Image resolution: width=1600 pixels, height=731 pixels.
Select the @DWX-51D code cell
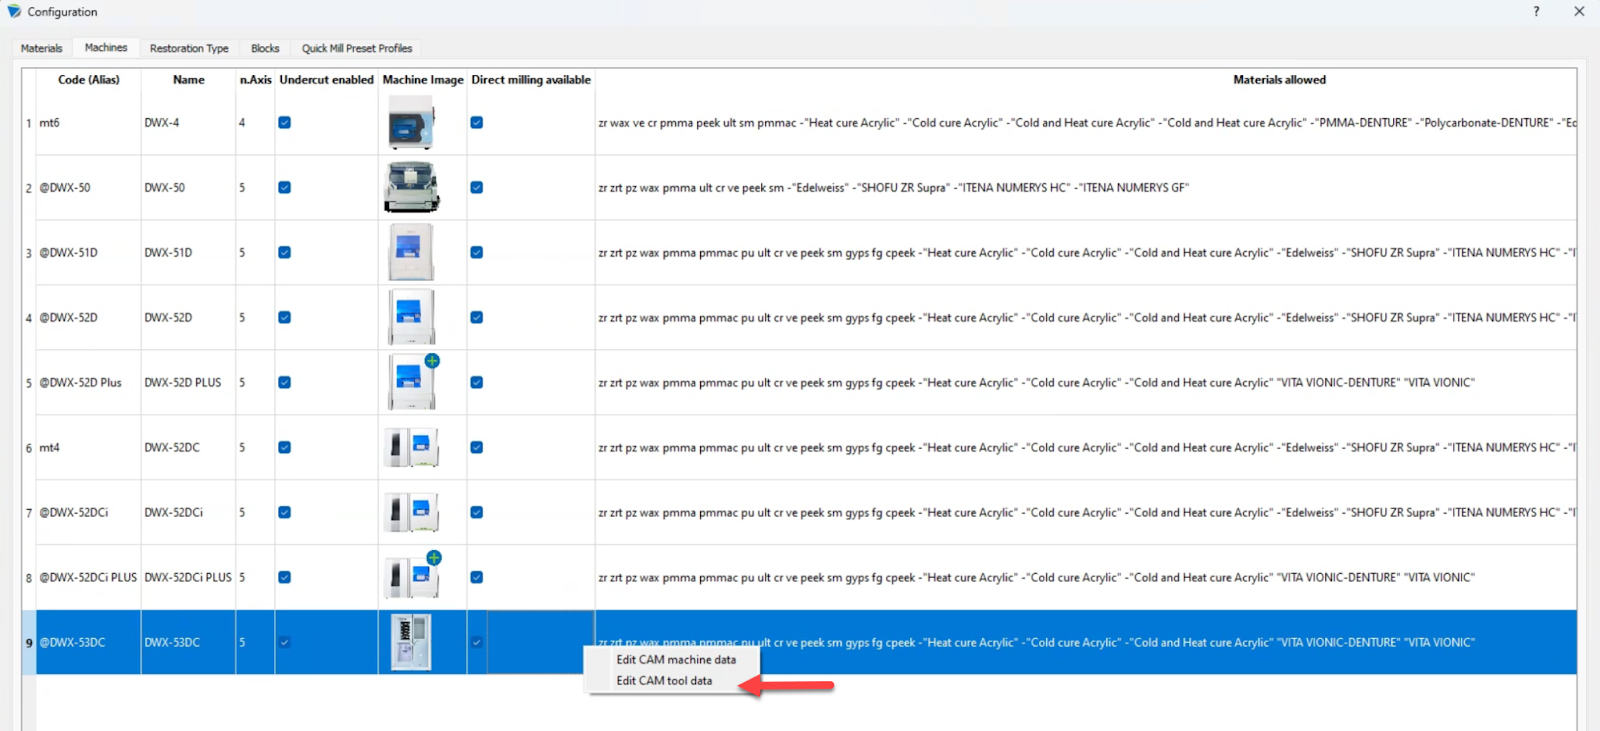pos(88,252)
